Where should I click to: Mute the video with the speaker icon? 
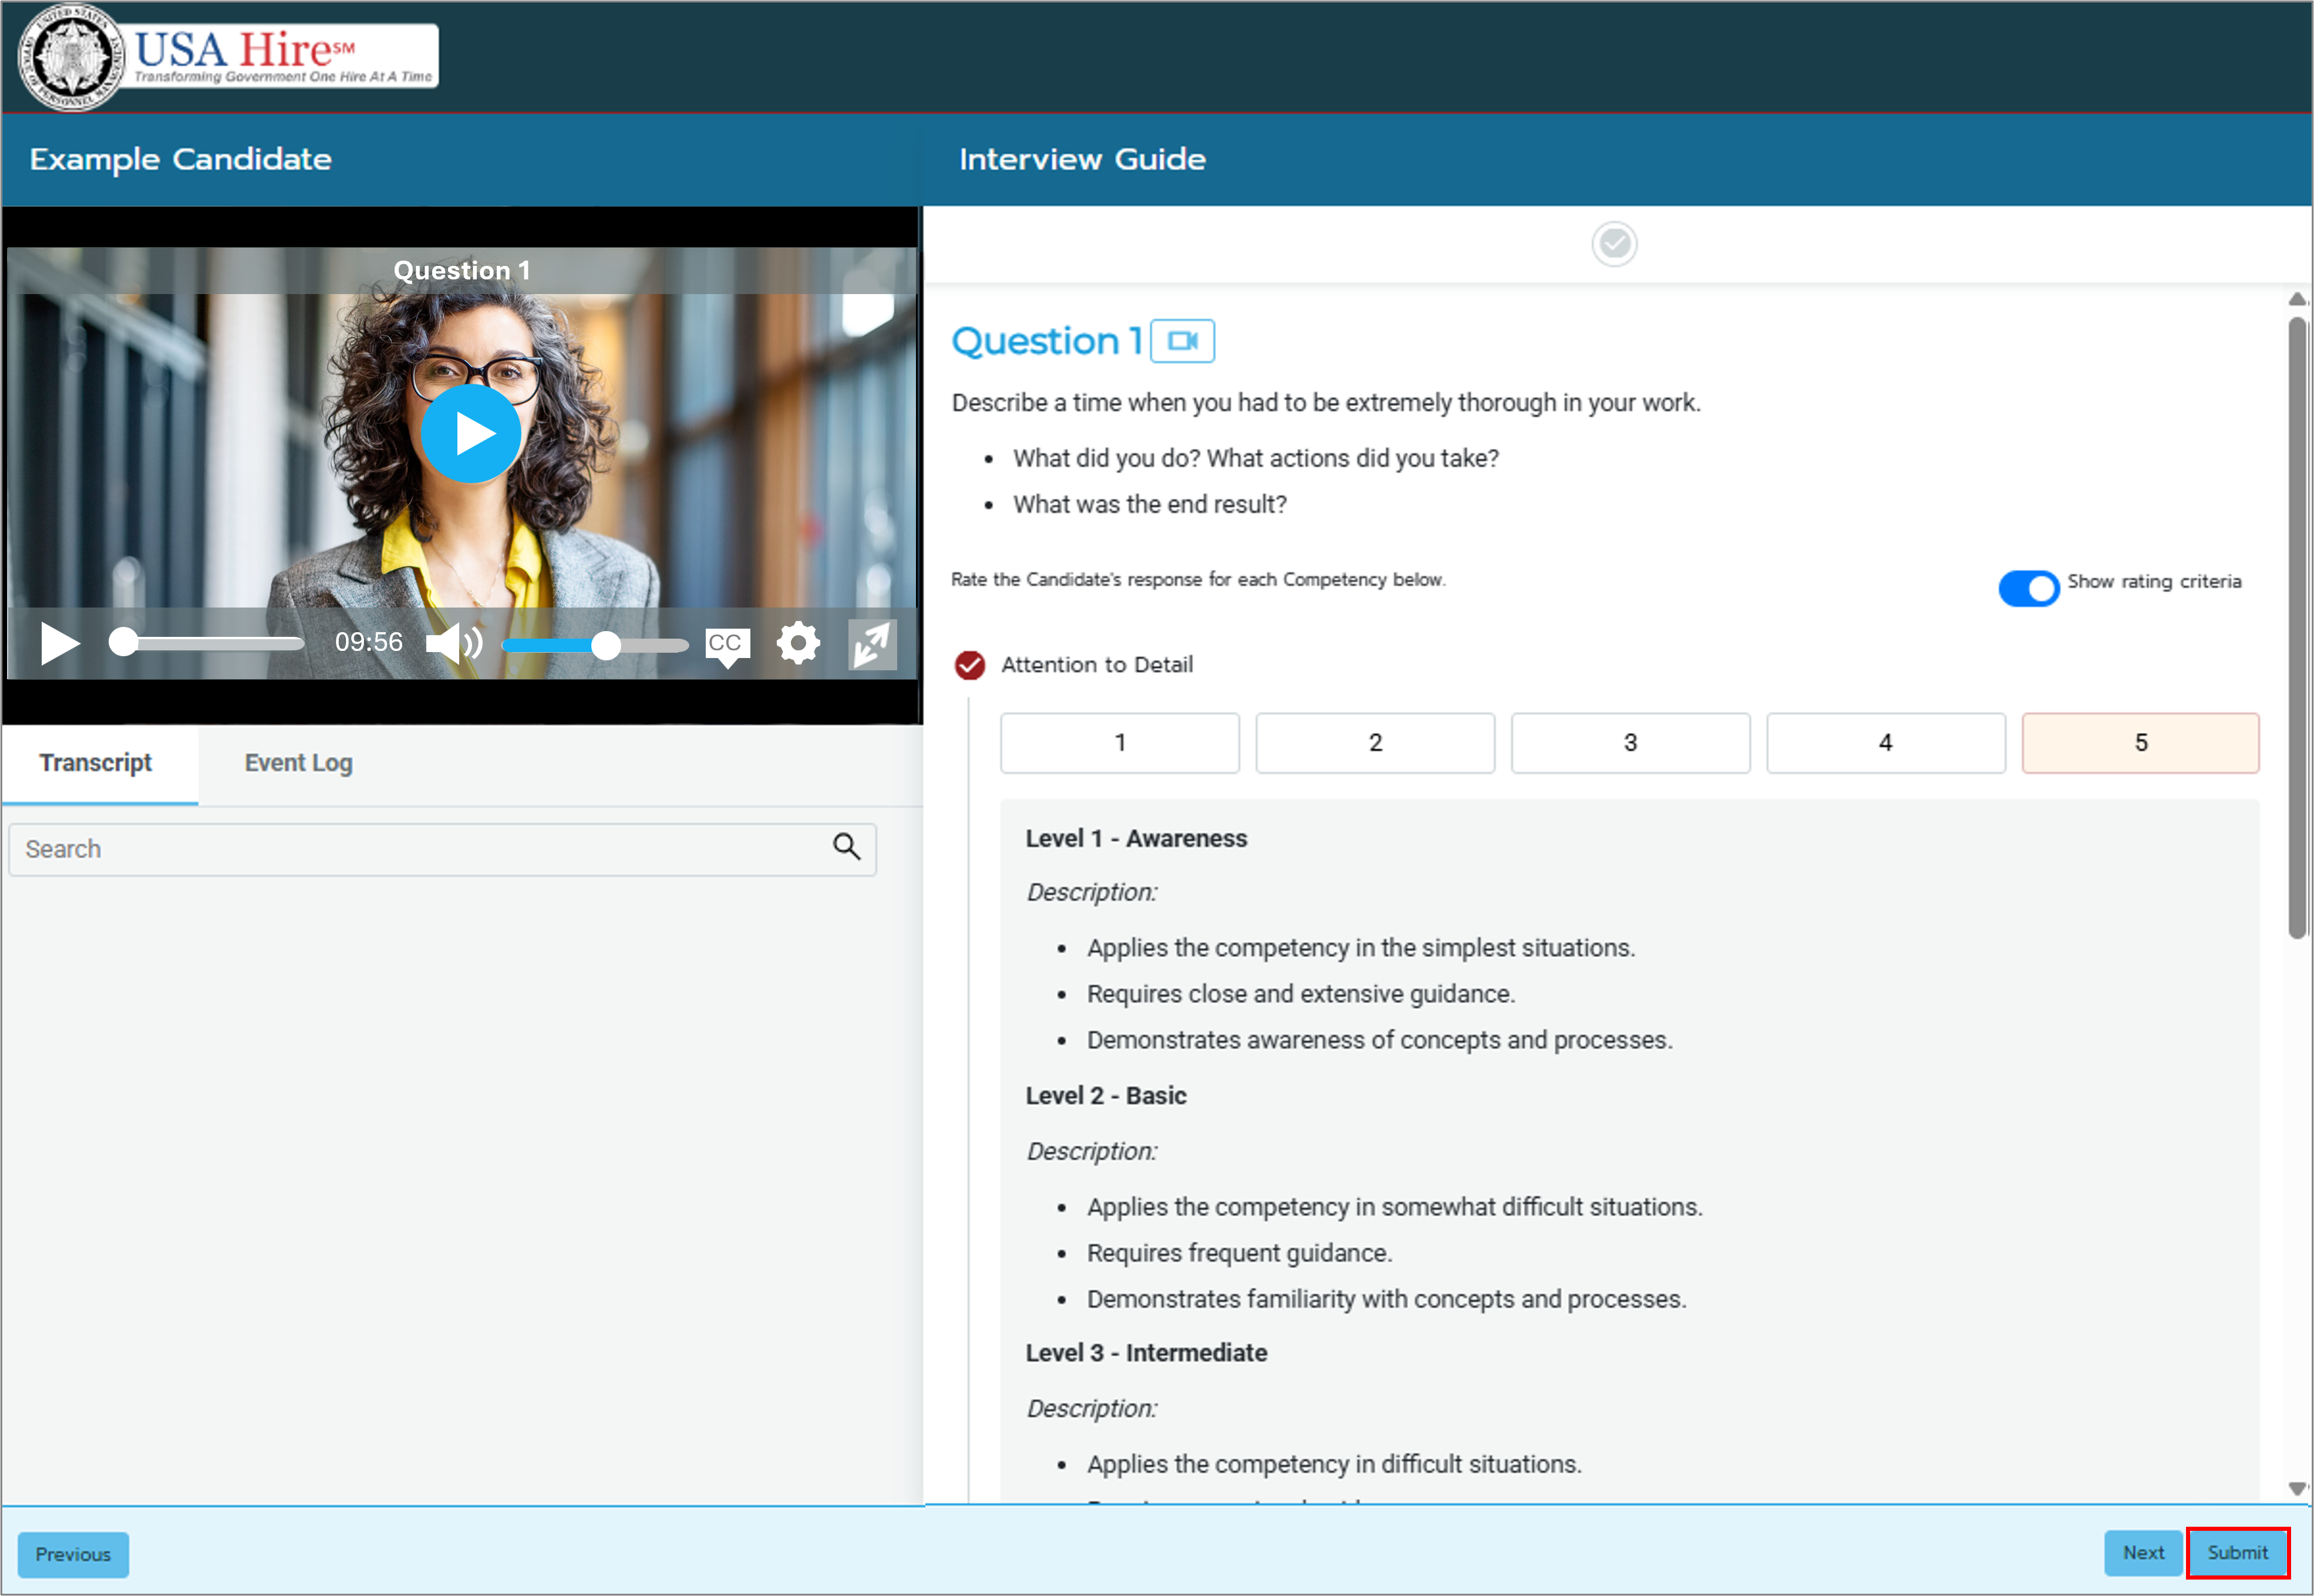(x=454, y=643)
